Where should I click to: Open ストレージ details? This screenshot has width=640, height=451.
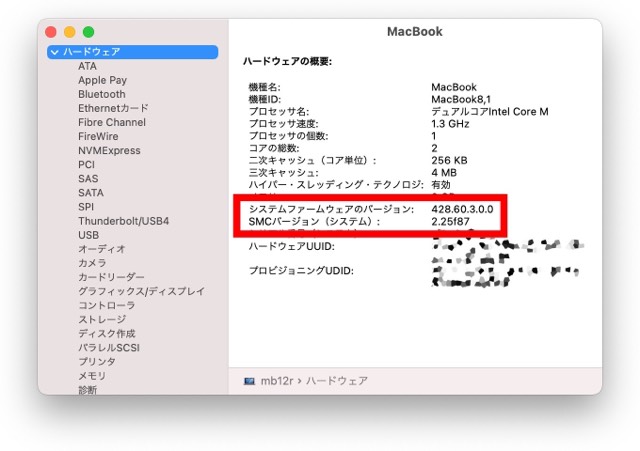102,320
